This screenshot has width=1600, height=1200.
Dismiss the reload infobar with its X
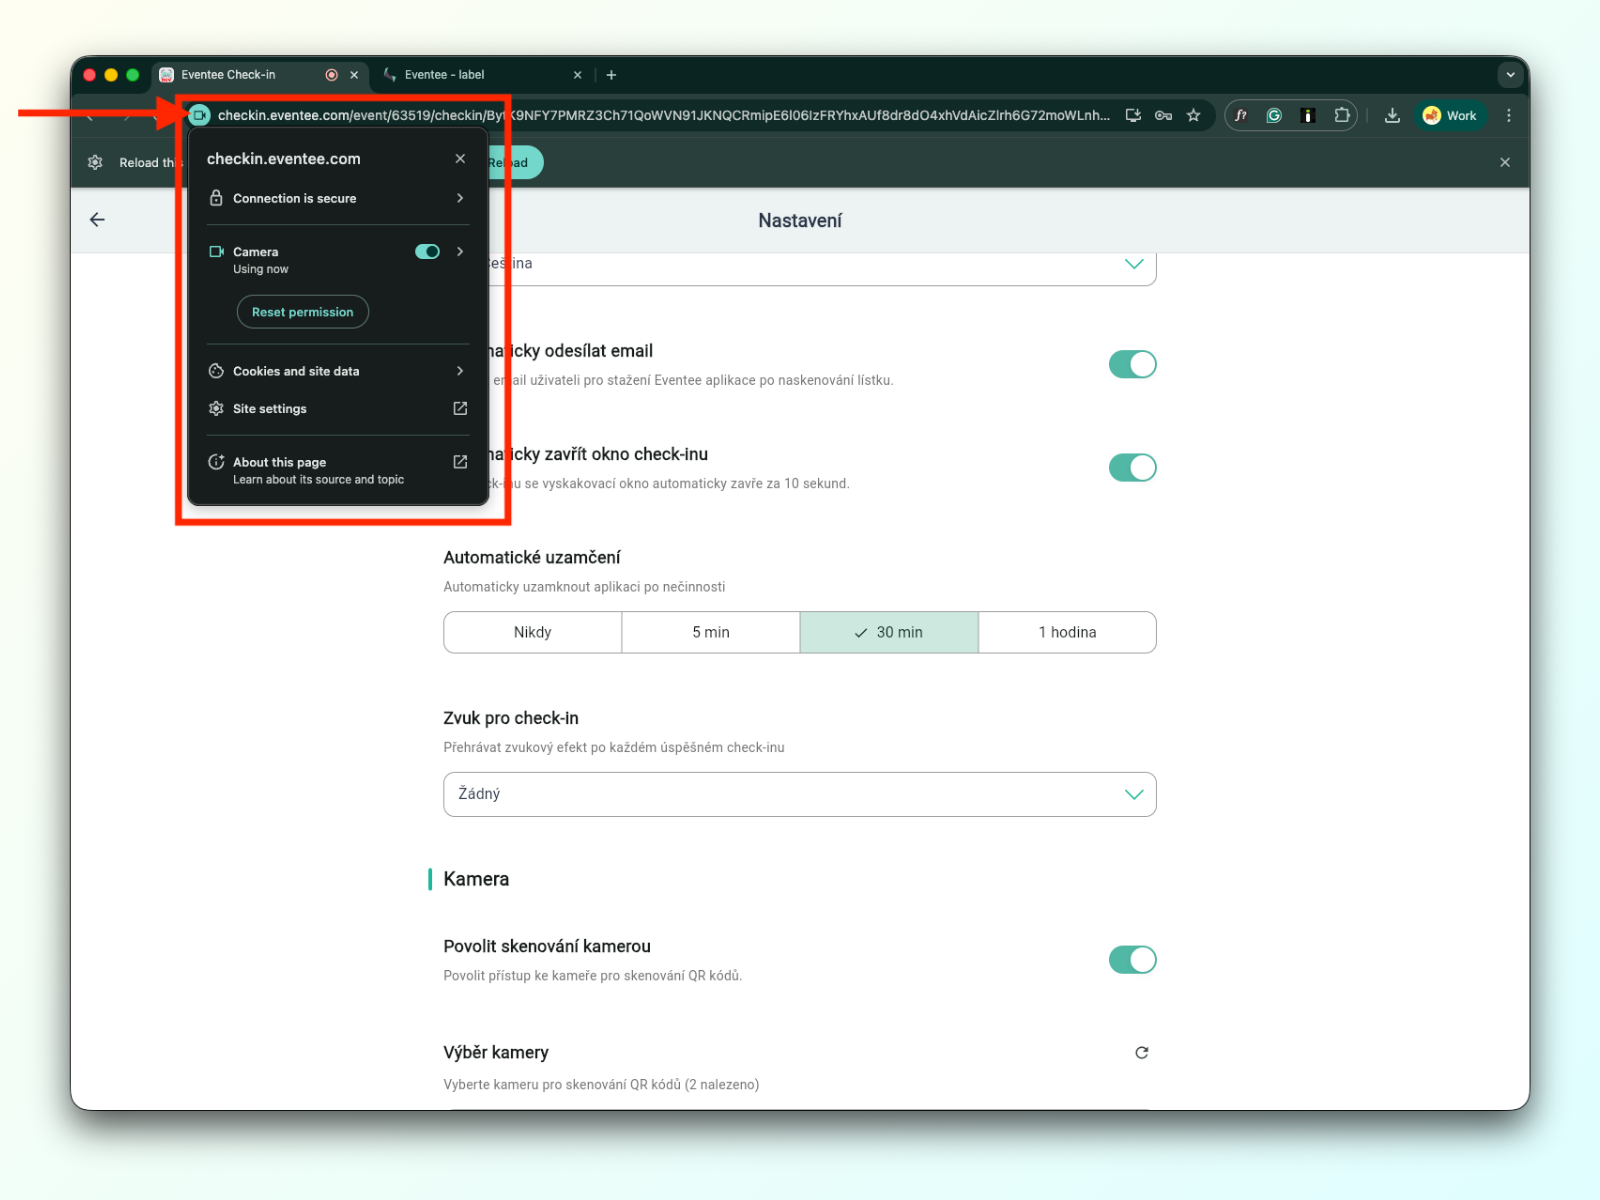(x=1505, y=162)
